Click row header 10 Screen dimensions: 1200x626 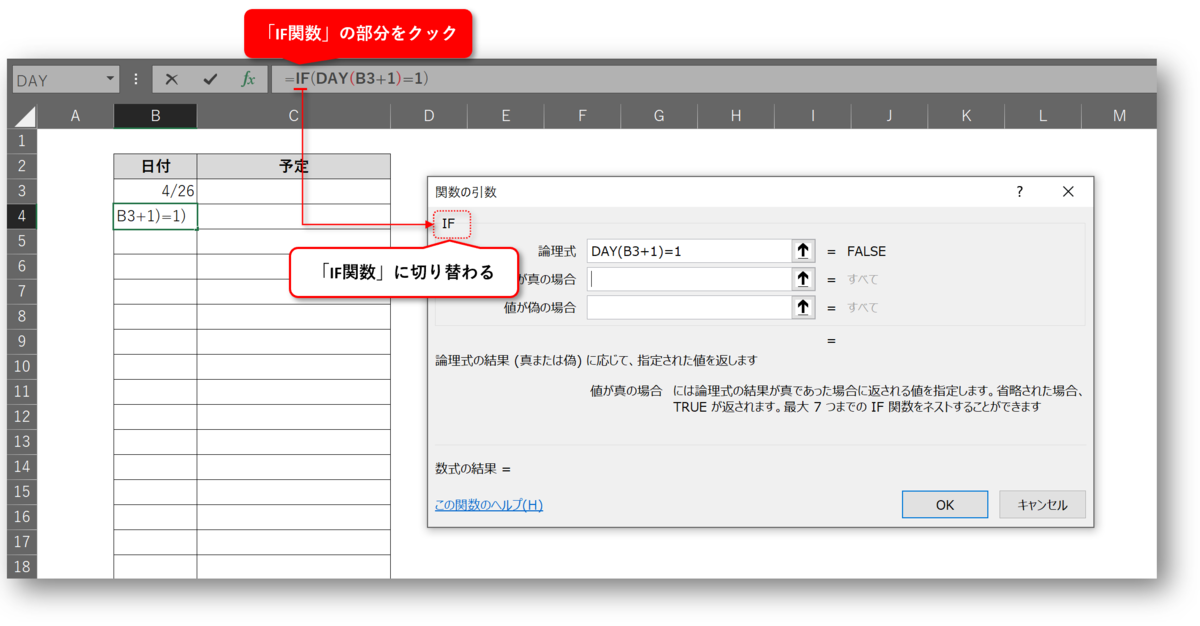pos(22,366)
